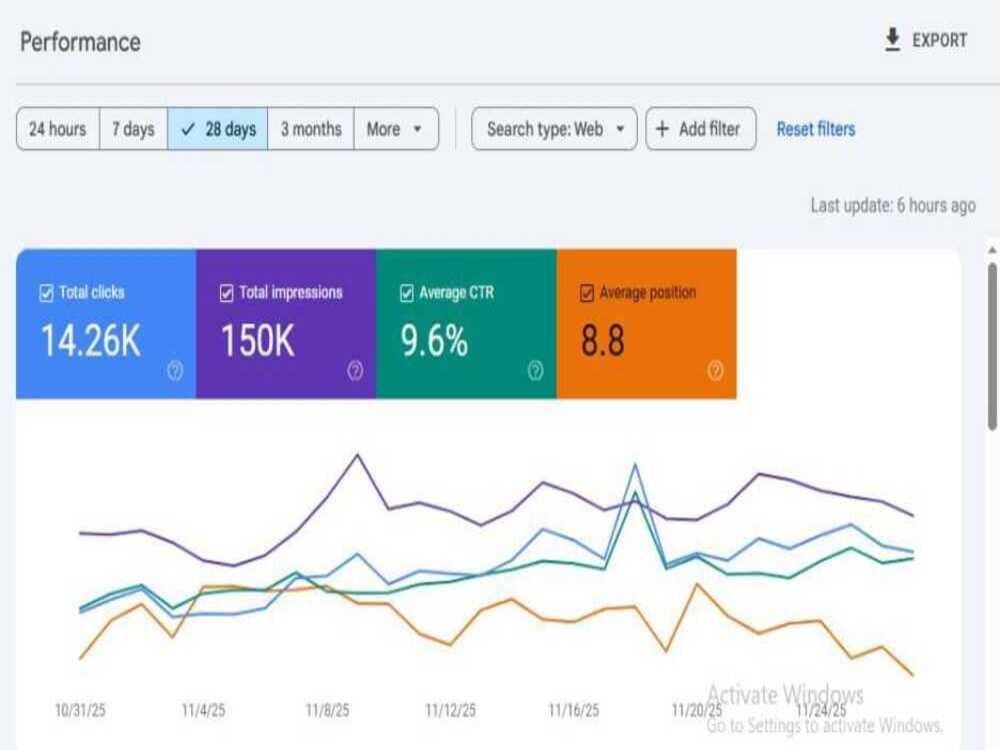Select the 3 months range
Viewport: 1000px width, 750px height.
click(x=311, y=129)
